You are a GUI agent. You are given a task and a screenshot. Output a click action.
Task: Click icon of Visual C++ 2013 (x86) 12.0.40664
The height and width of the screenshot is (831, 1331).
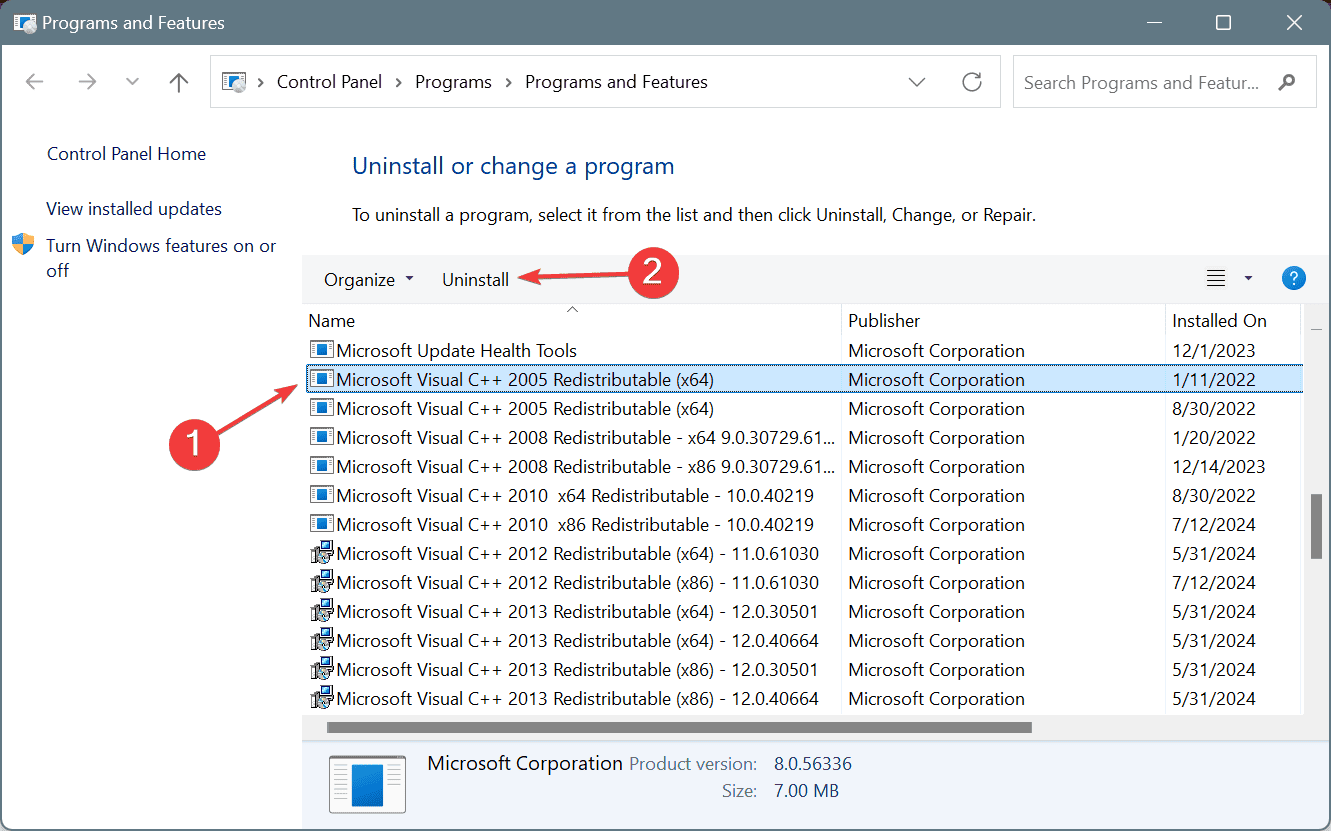coord(321,698)
